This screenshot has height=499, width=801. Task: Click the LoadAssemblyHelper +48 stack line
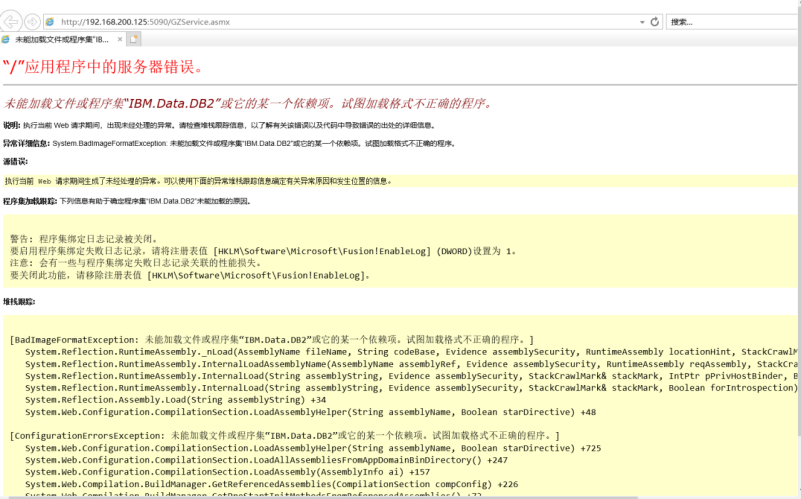click(x=310, y=412)
